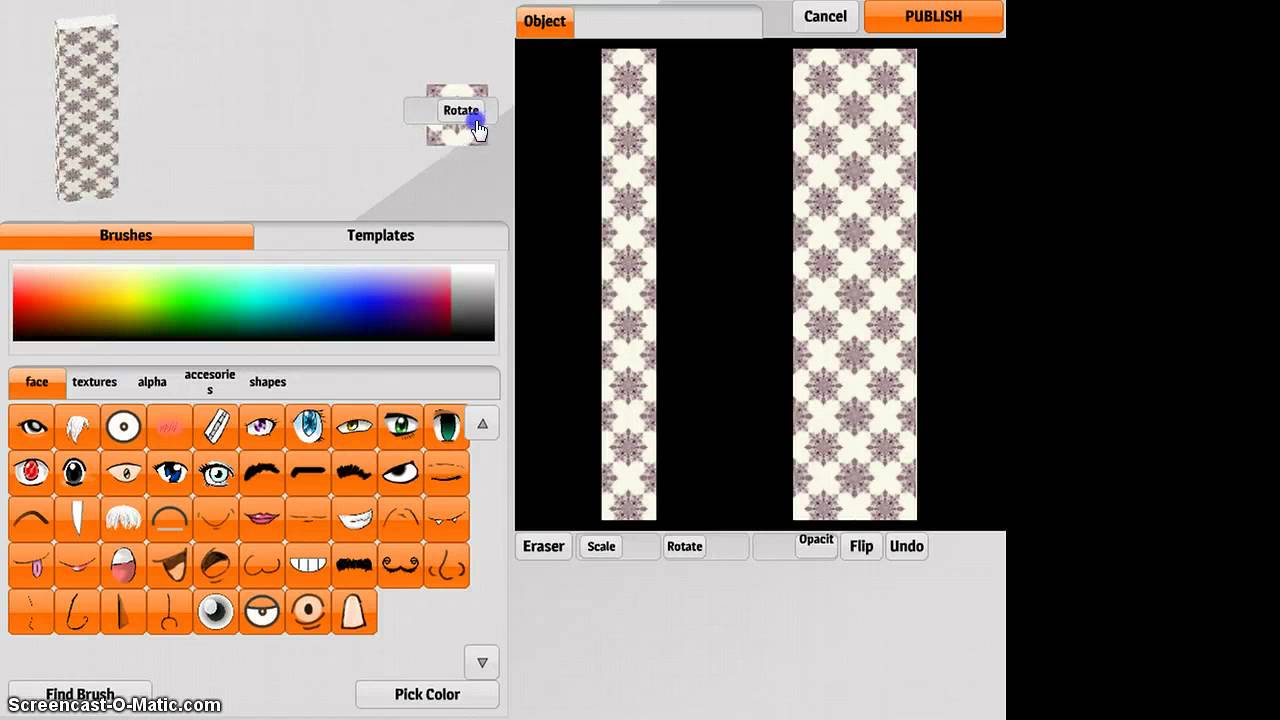Click the Rotate button on the 3D preview

461,111
